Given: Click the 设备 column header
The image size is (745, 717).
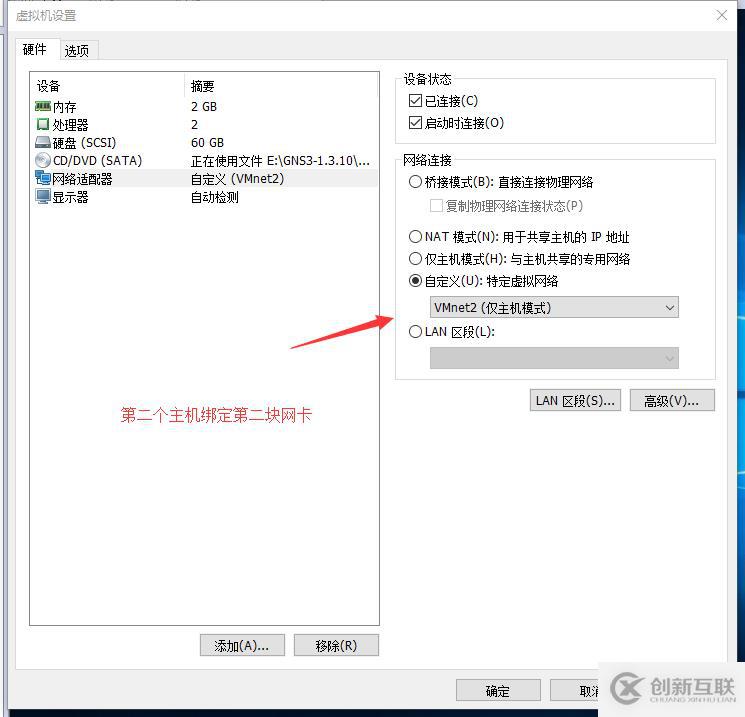Looking at the screenshot, I should (x=48, y=86).
